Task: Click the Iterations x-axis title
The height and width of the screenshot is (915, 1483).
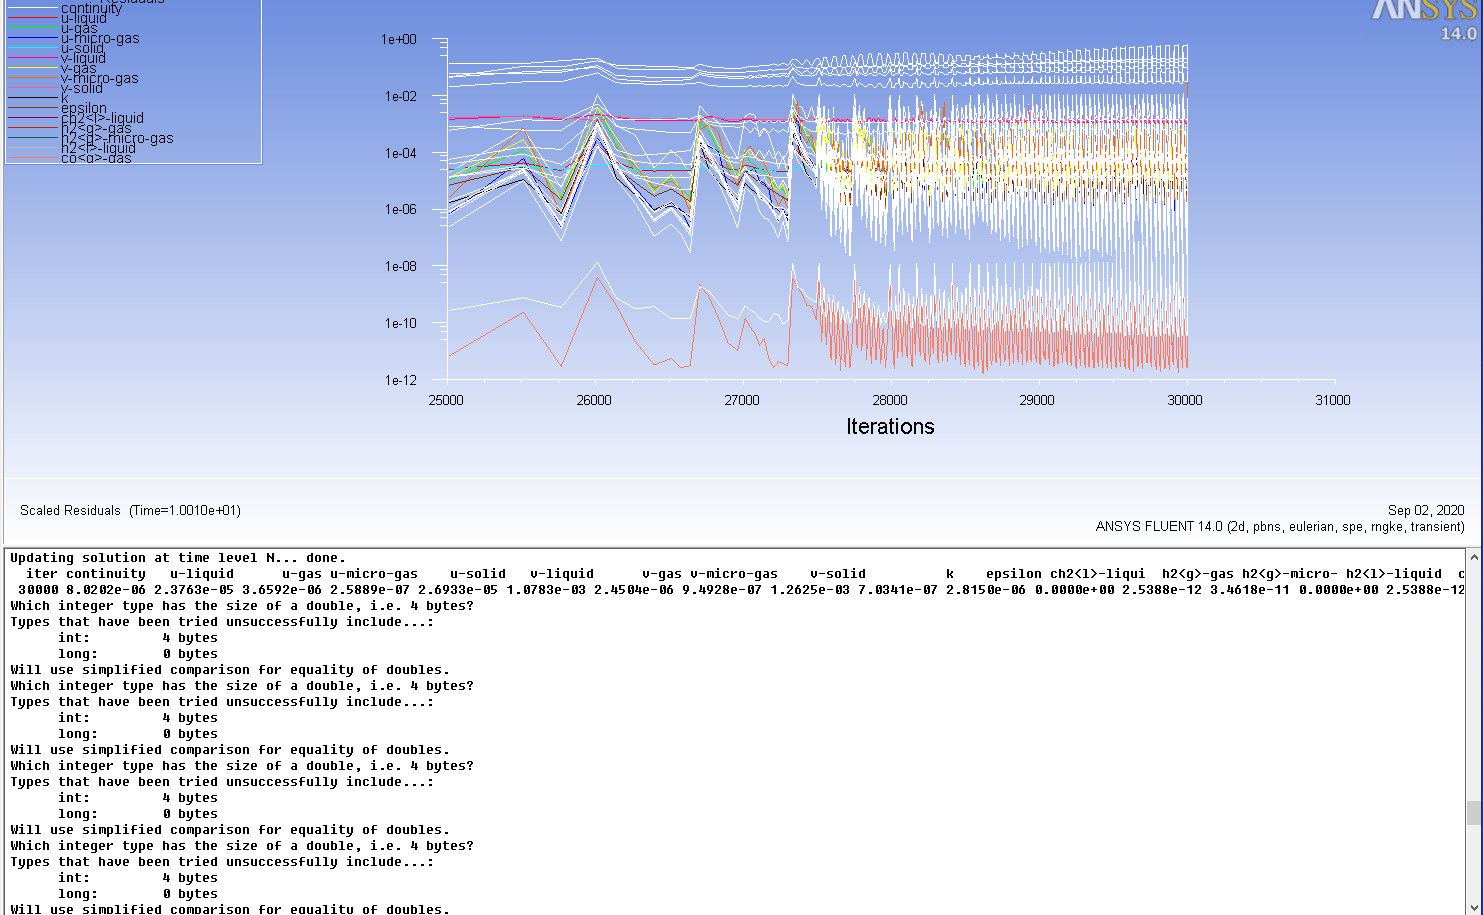Action: 889,426
